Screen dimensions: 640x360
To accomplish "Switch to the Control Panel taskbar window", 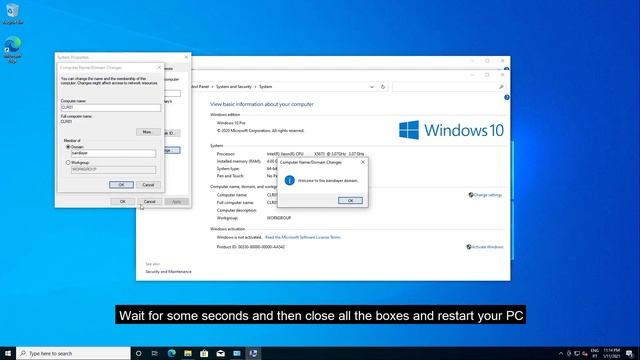I will pyautogui.click(x=237, y=353).
